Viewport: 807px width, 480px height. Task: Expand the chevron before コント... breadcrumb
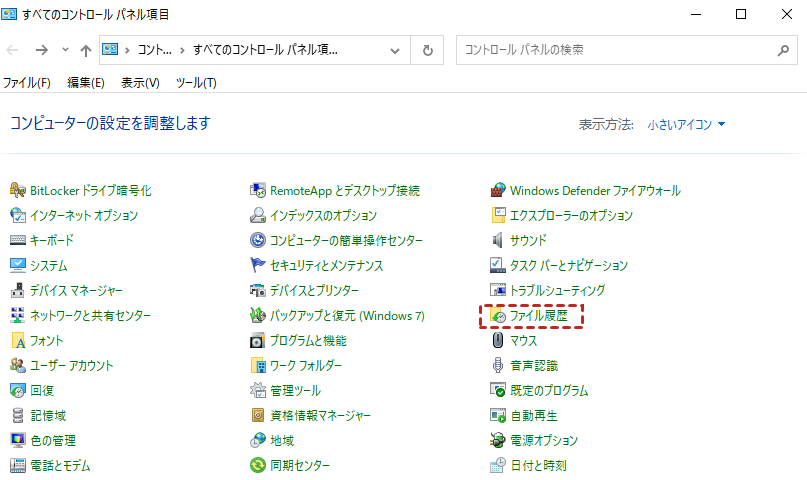click(127, 50)
